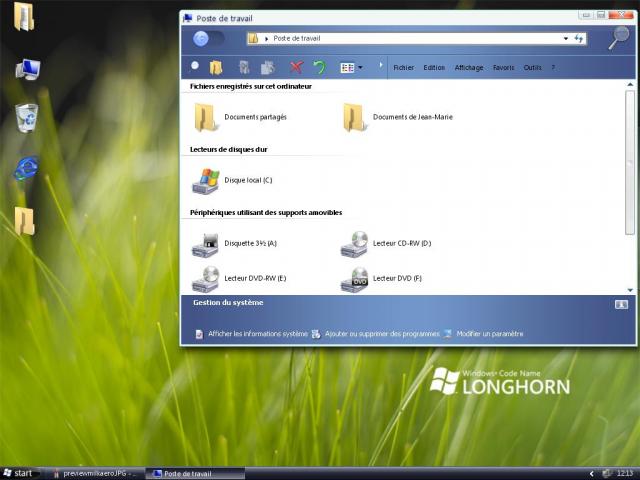This screenshot has height=480, width=640.
Task: Click Périphériques utilisant des supports amovibles header
Action: point(266,213)
